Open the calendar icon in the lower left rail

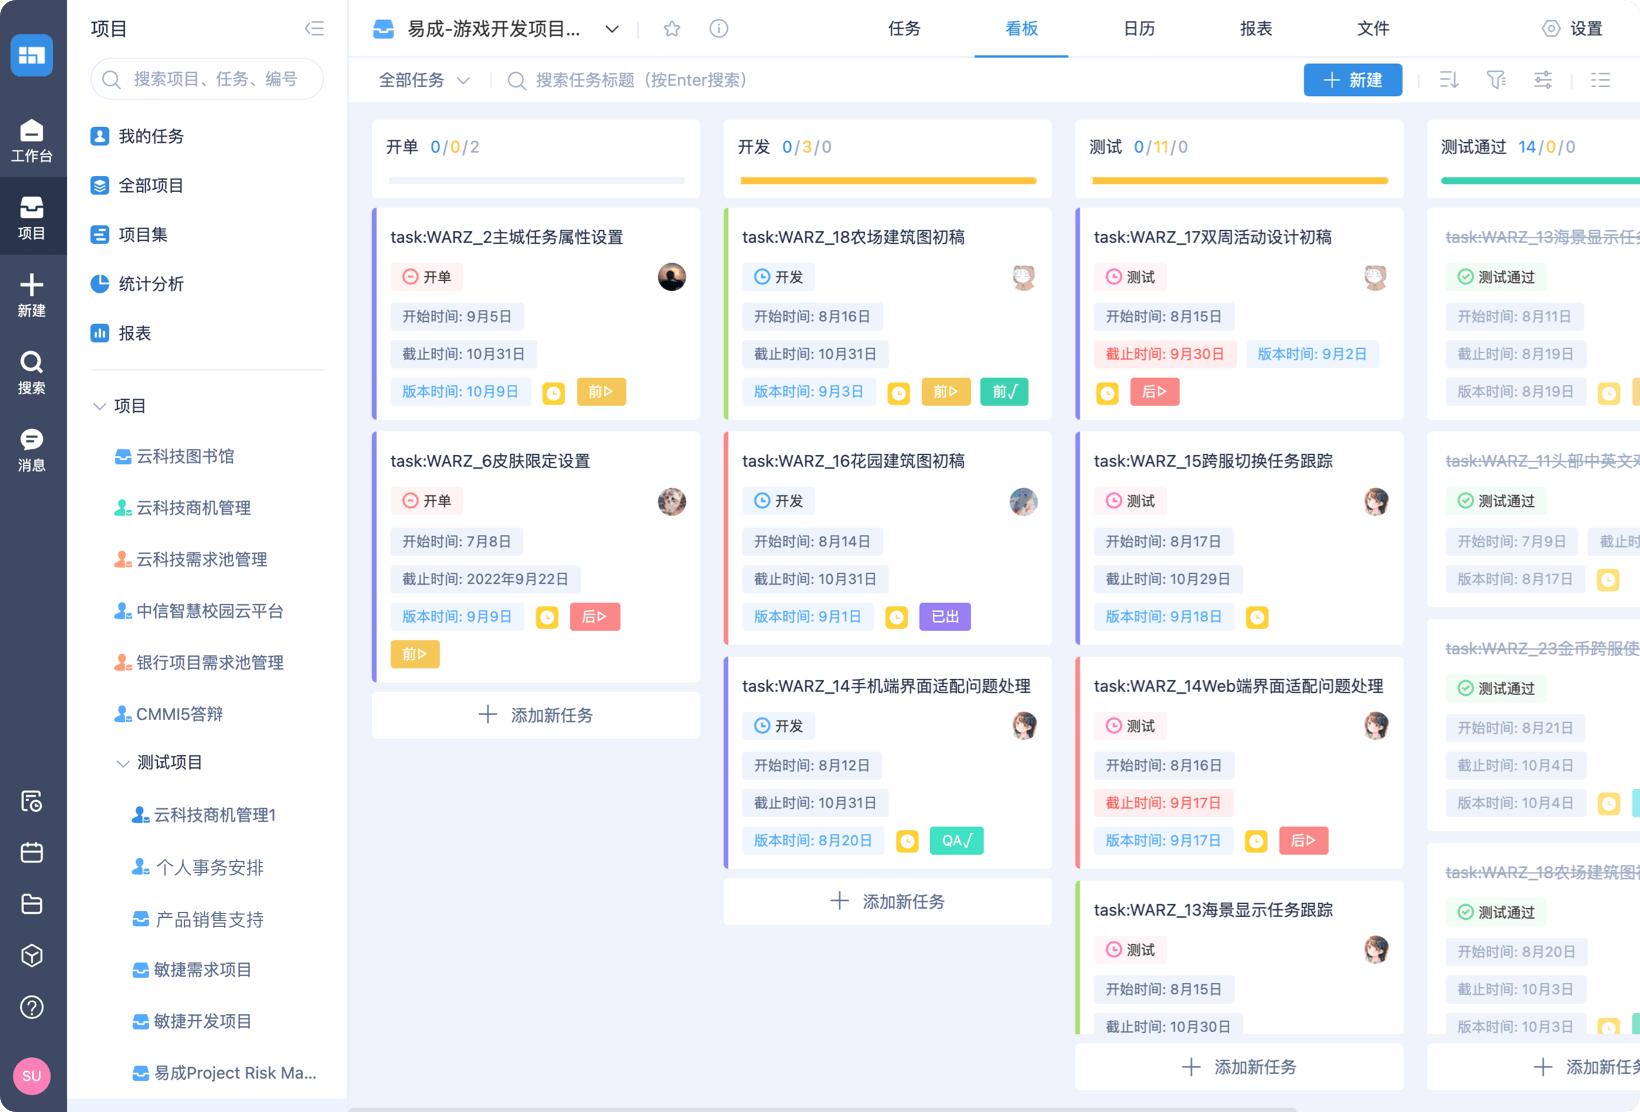tap(32, 853)
